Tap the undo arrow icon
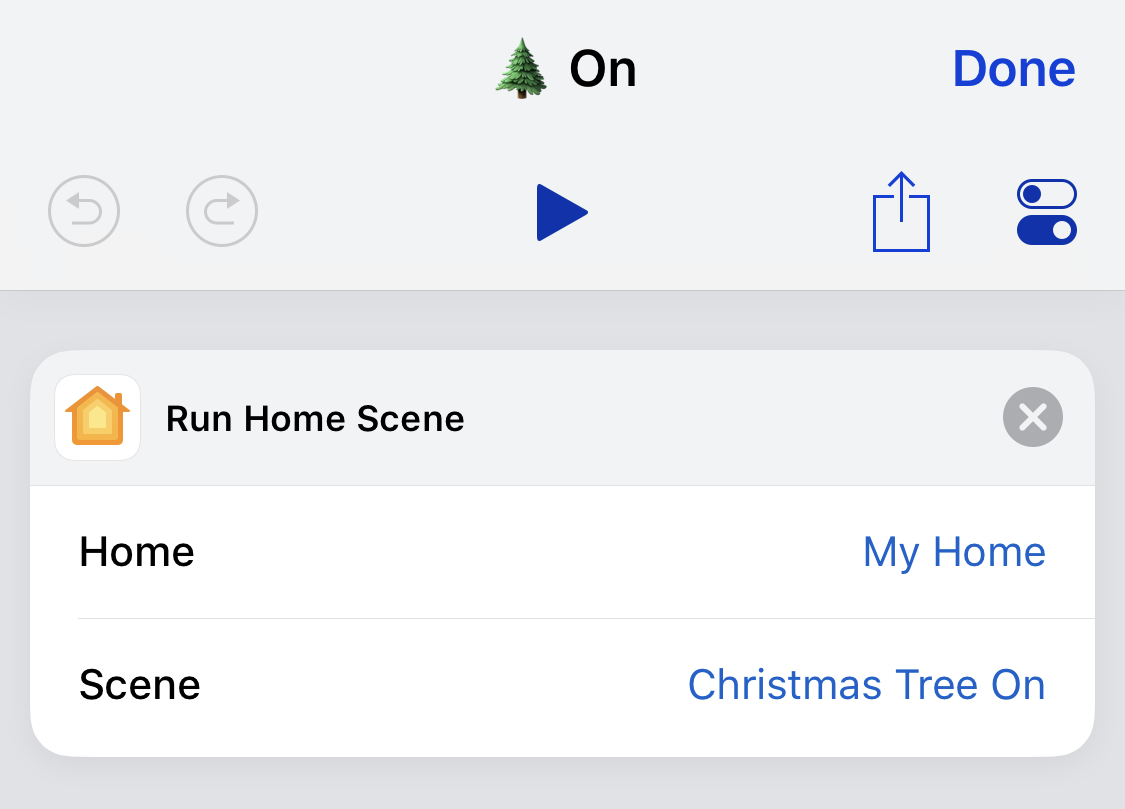The height and width of the screenshot is (809, 1125). click(x=84, y=211)
